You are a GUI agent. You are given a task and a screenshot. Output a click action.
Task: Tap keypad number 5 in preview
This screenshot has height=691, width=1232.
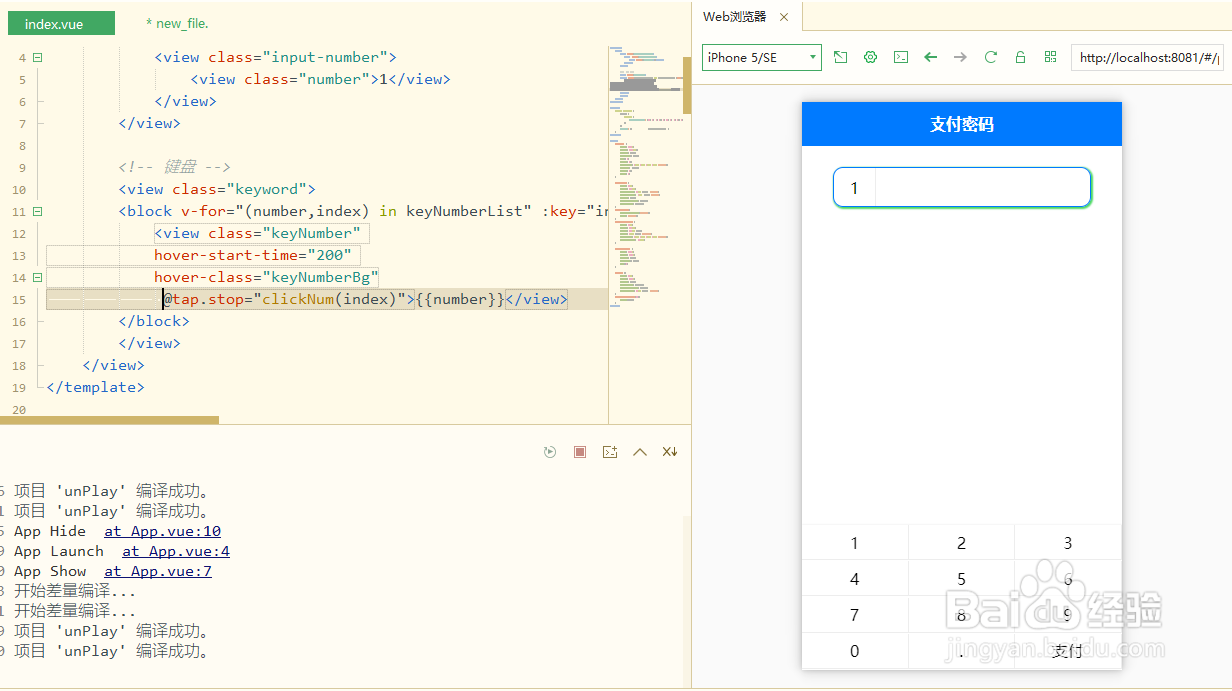(961, 579)
